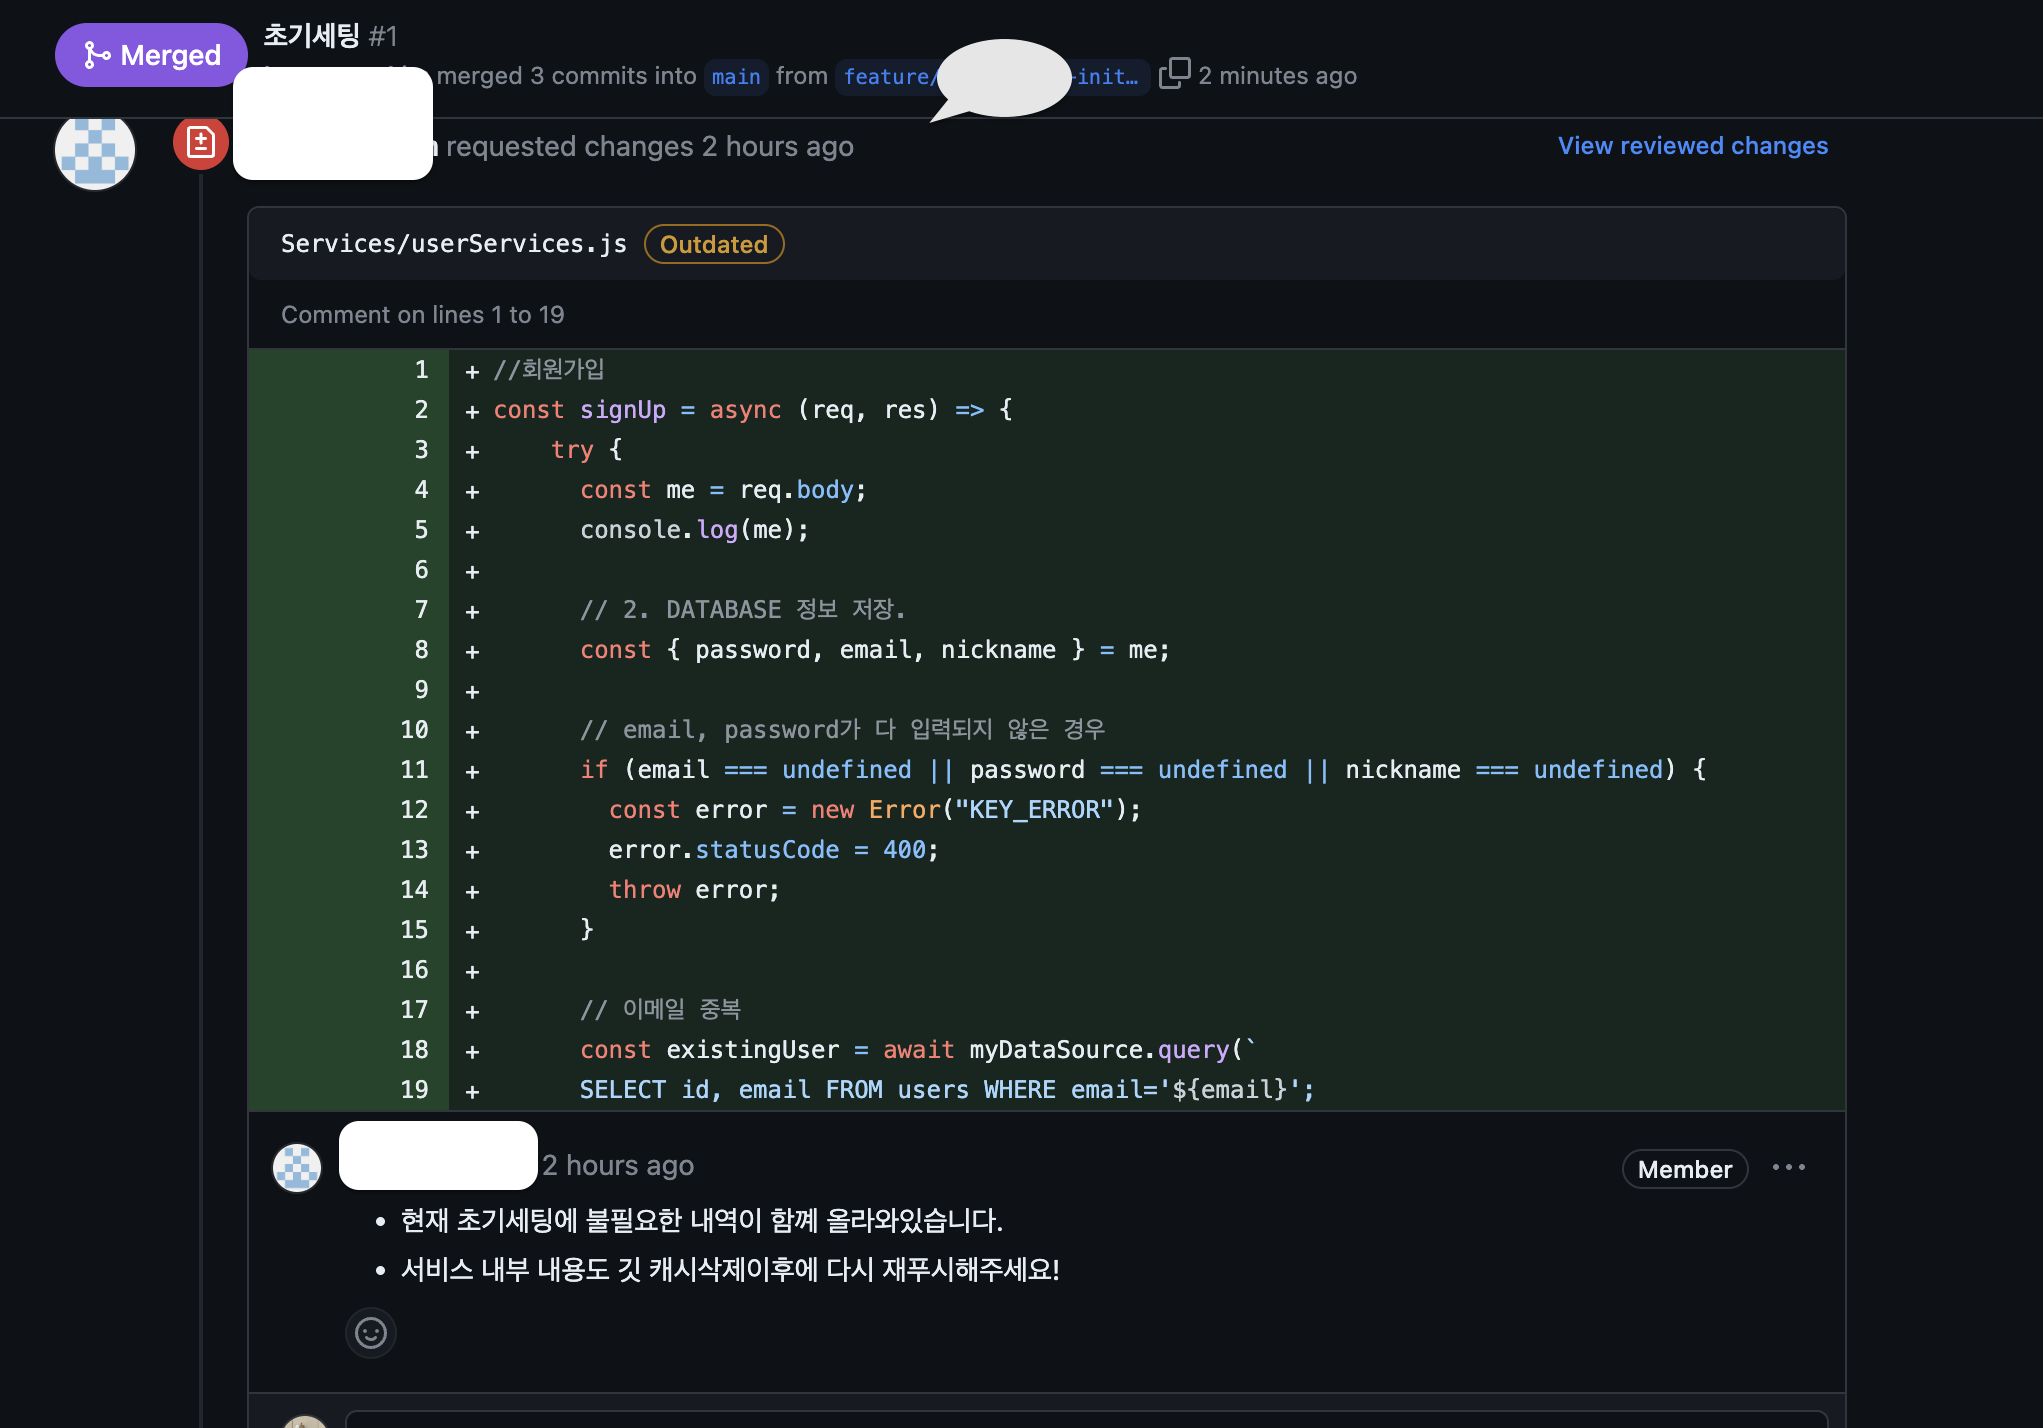Open the main branch link
This screenshot has height=1428, width=2043.
(x=736, y=77)
